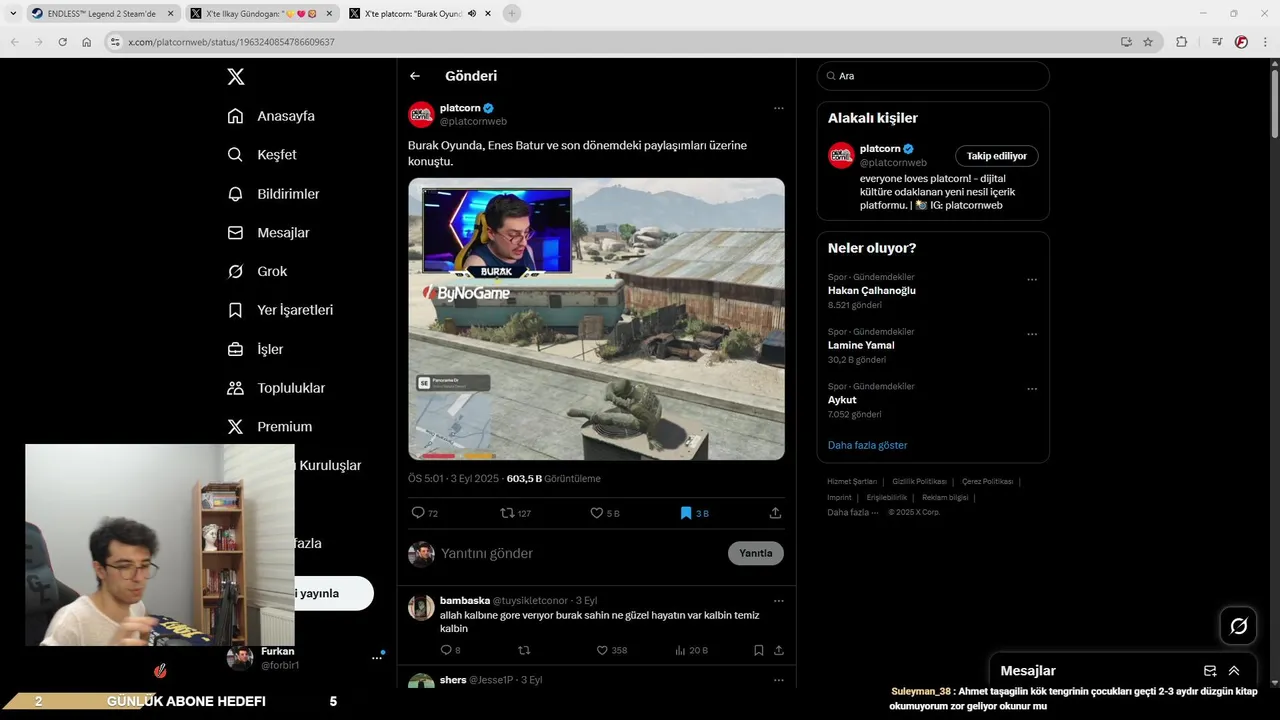Reload the page

(x=62, y=42)
